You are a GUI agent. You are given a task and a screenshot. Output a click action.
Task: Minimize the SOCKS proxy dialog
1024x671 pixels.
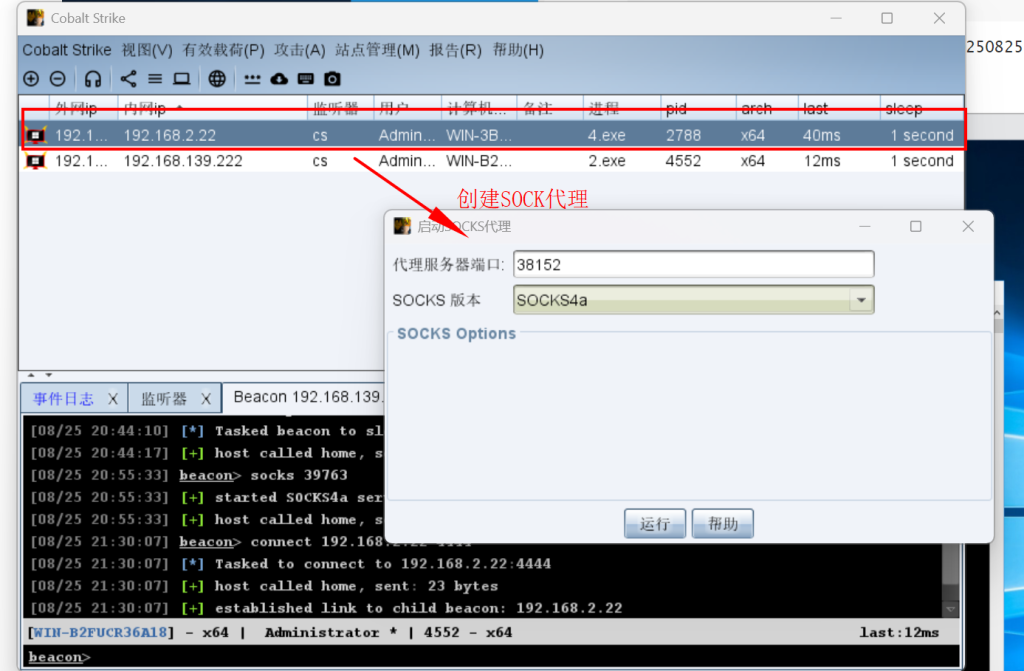(865, 226)
